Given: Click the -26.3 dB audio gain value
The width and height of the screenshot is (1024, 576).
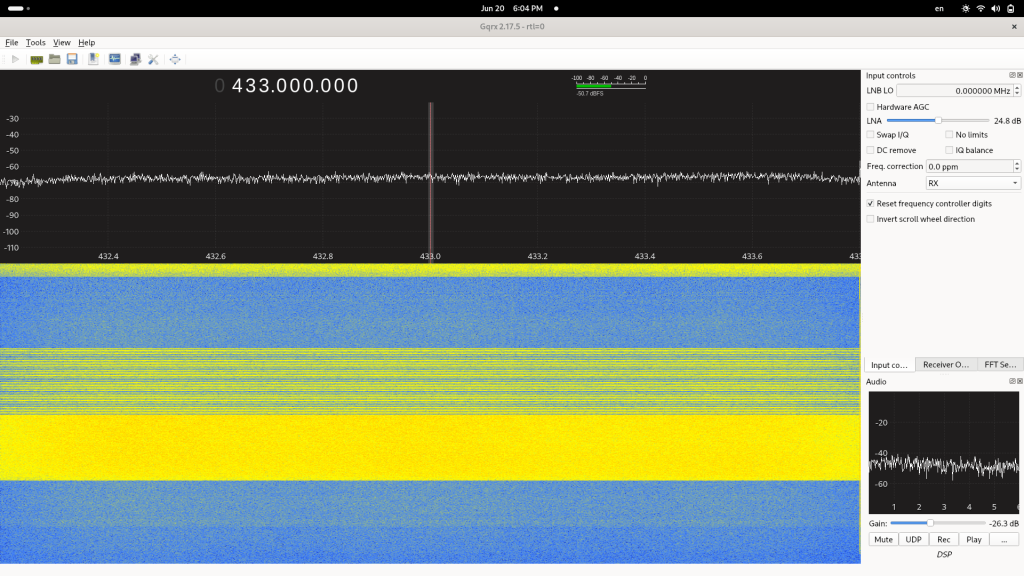Looking at the screenshot, I should (1004, 523).
